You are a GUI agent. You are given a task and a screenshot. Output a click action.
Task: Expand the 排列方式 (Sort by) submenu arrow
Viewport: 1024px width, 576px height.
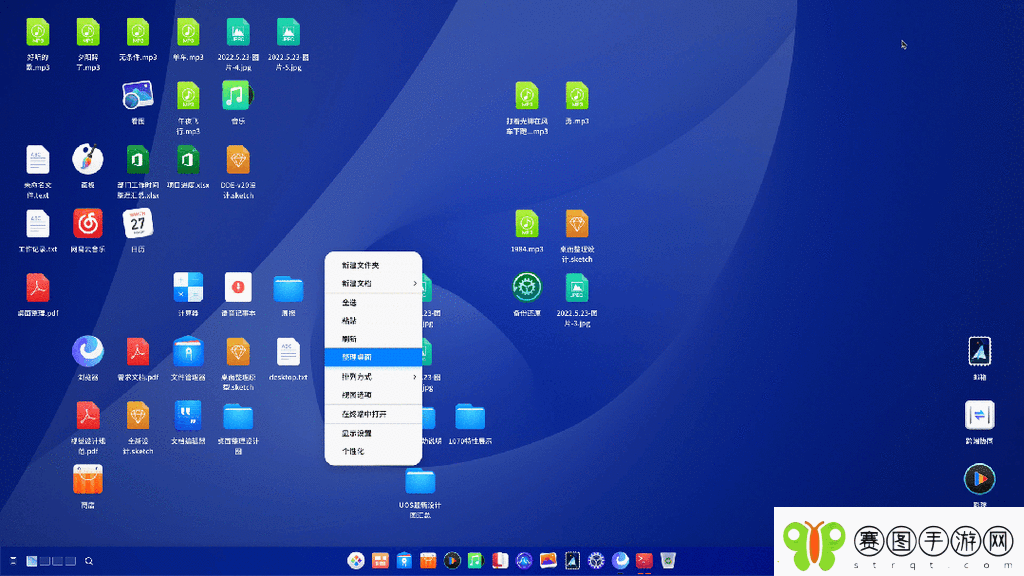[x=415, y=377]
